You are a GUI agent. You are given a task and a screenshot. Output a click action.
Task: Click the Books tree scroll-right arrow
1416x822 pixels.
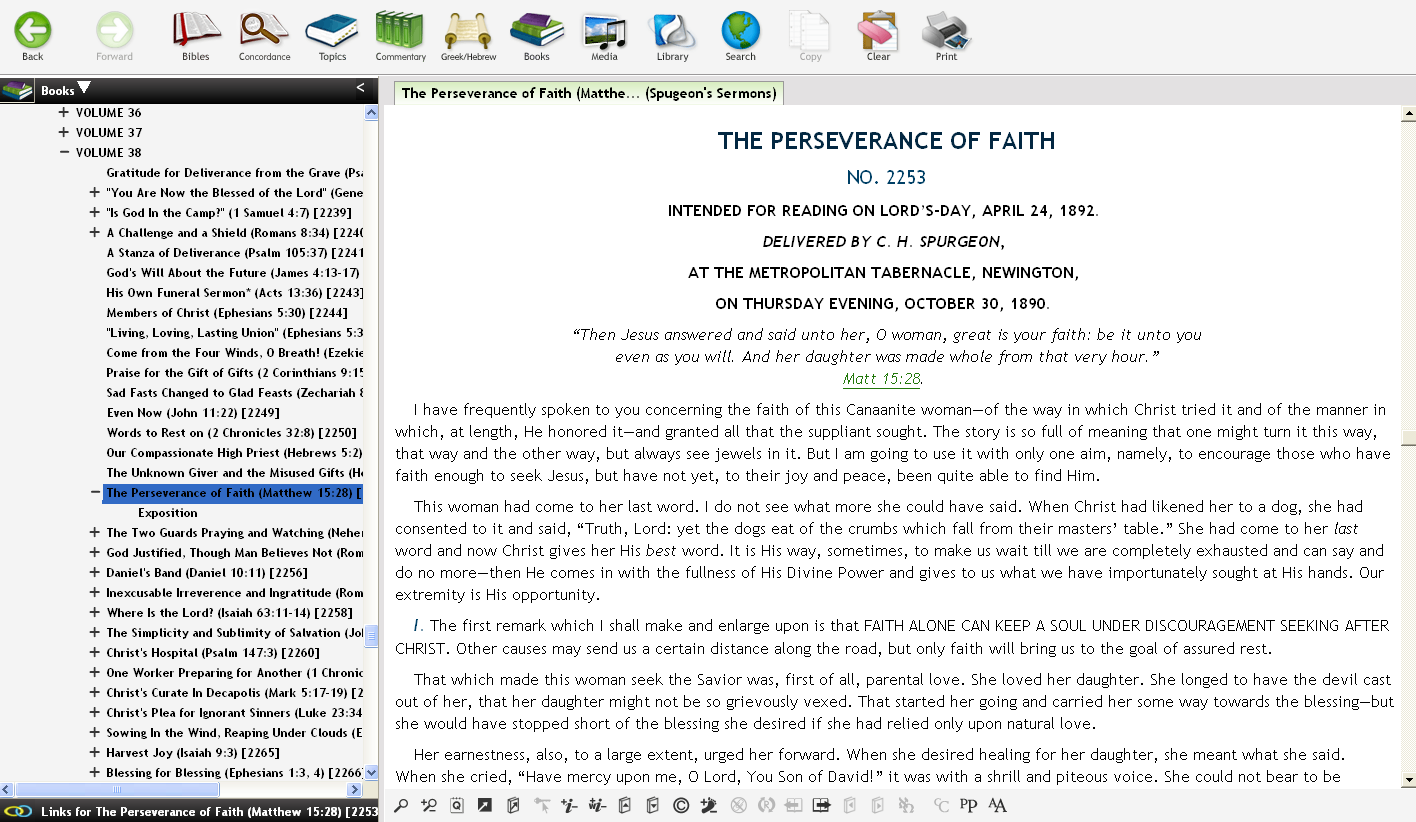coord(355,789)
